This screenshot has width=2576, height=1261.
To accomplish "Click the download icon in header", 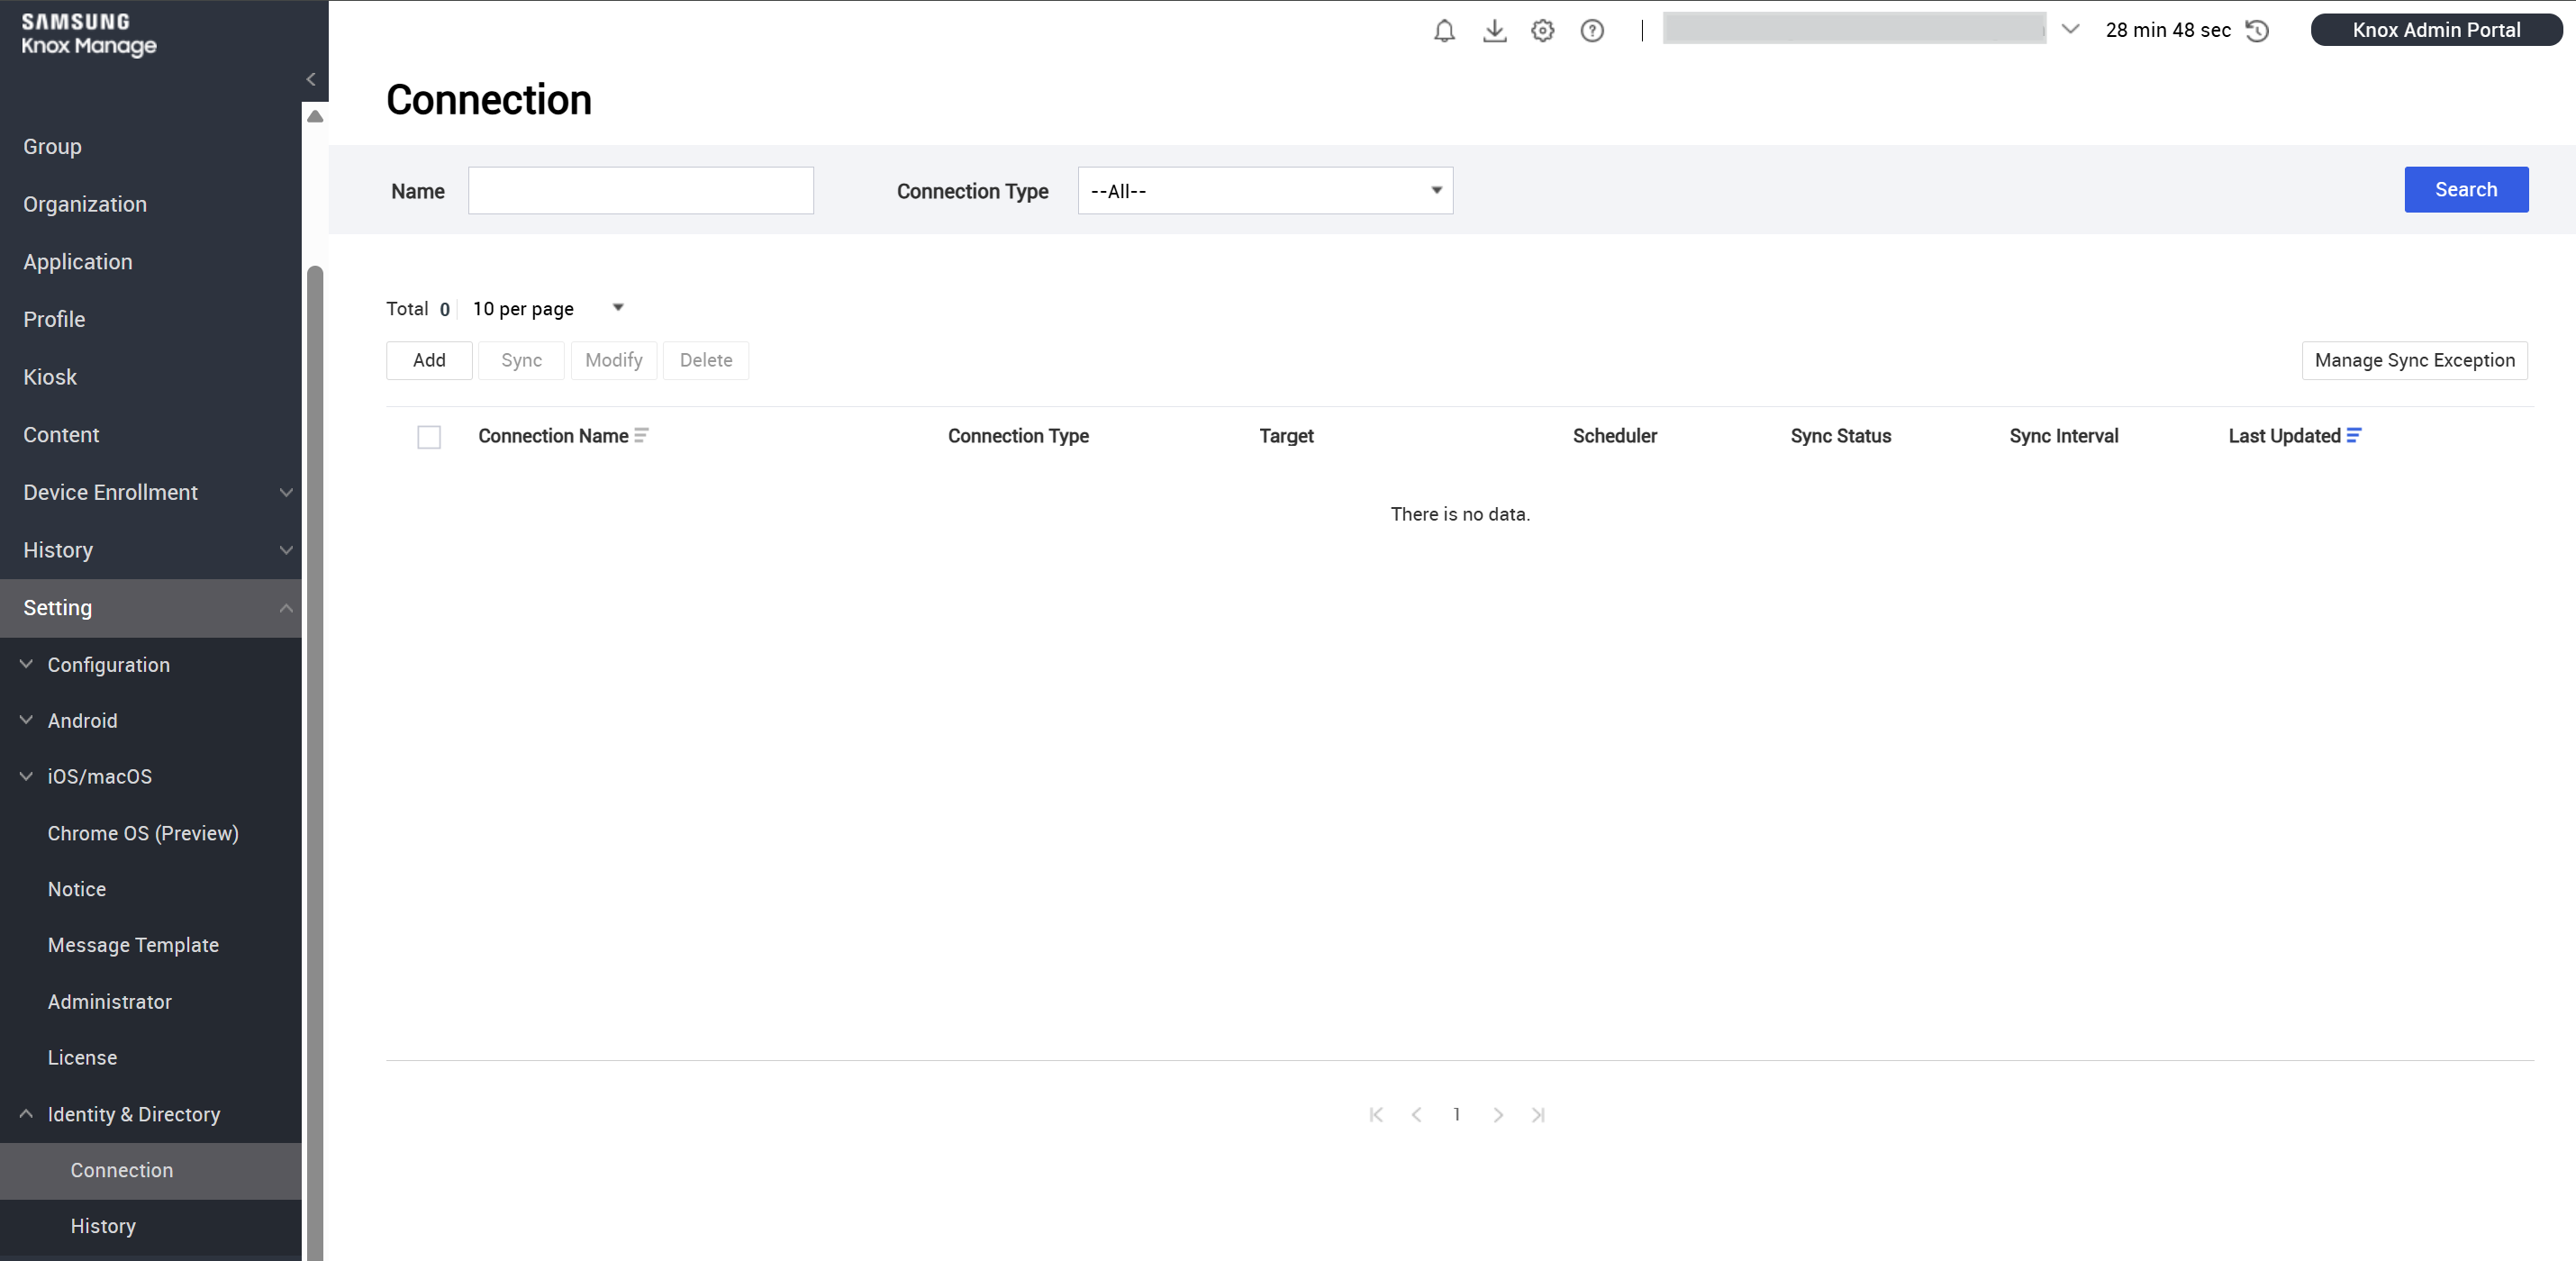I will coord(1494,31).
